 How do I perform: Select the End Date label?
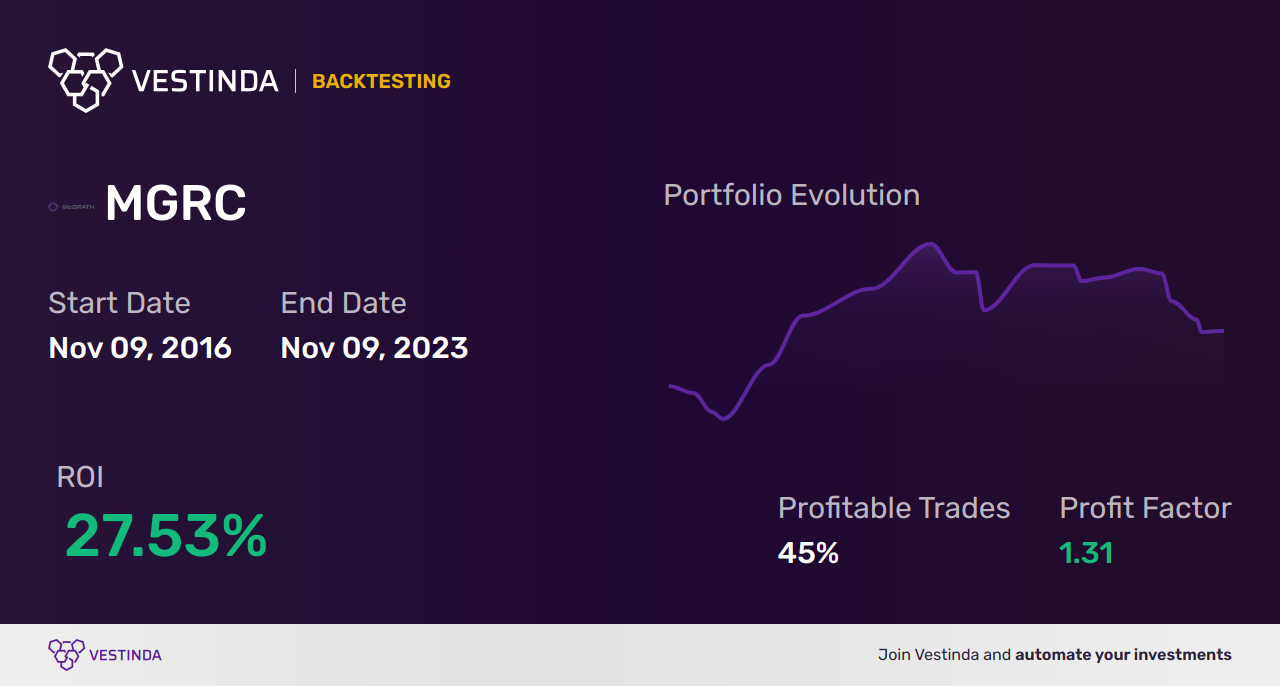pos(343,302)
